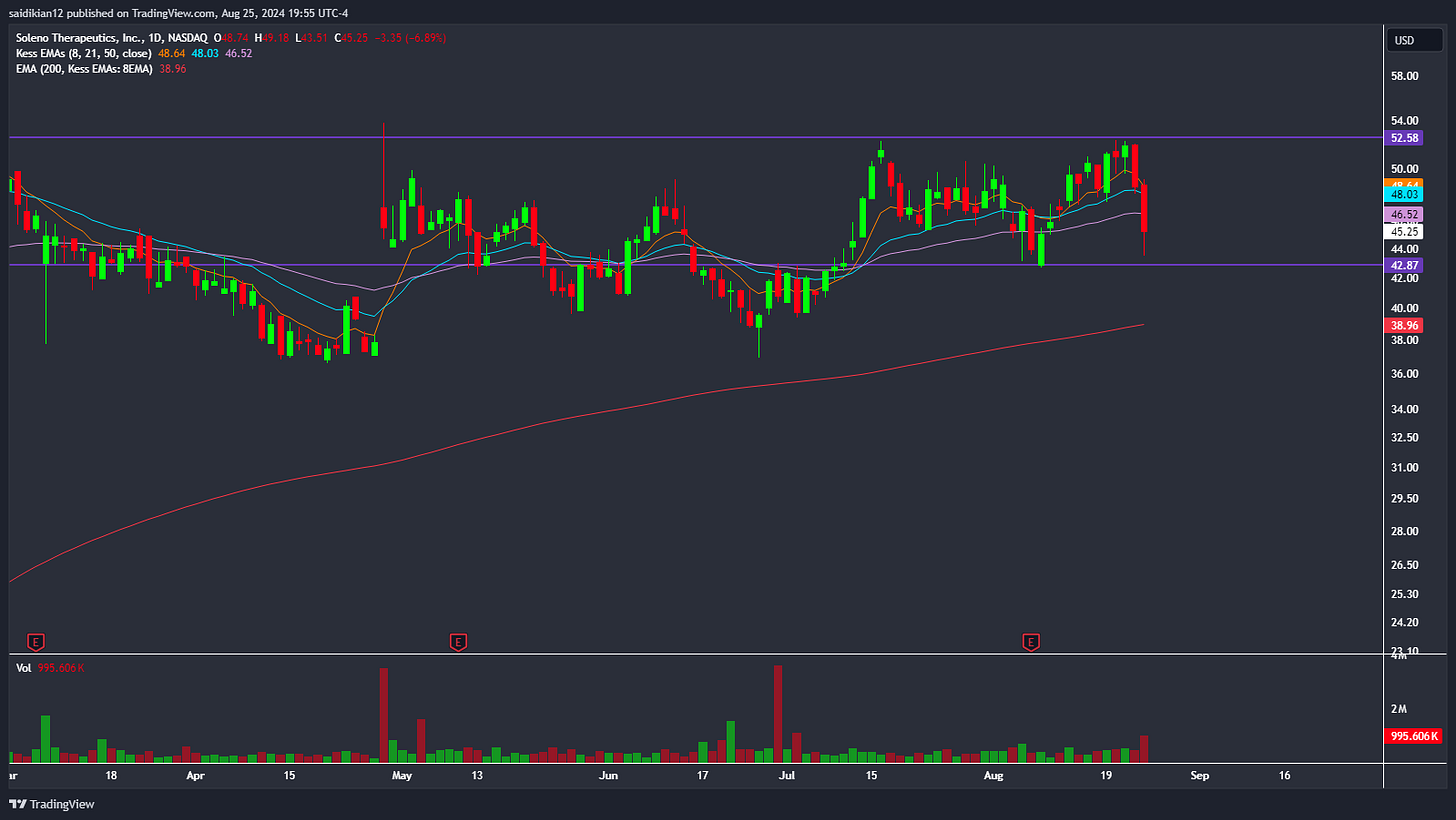Click the earnings marker in early March

(37, 640)
